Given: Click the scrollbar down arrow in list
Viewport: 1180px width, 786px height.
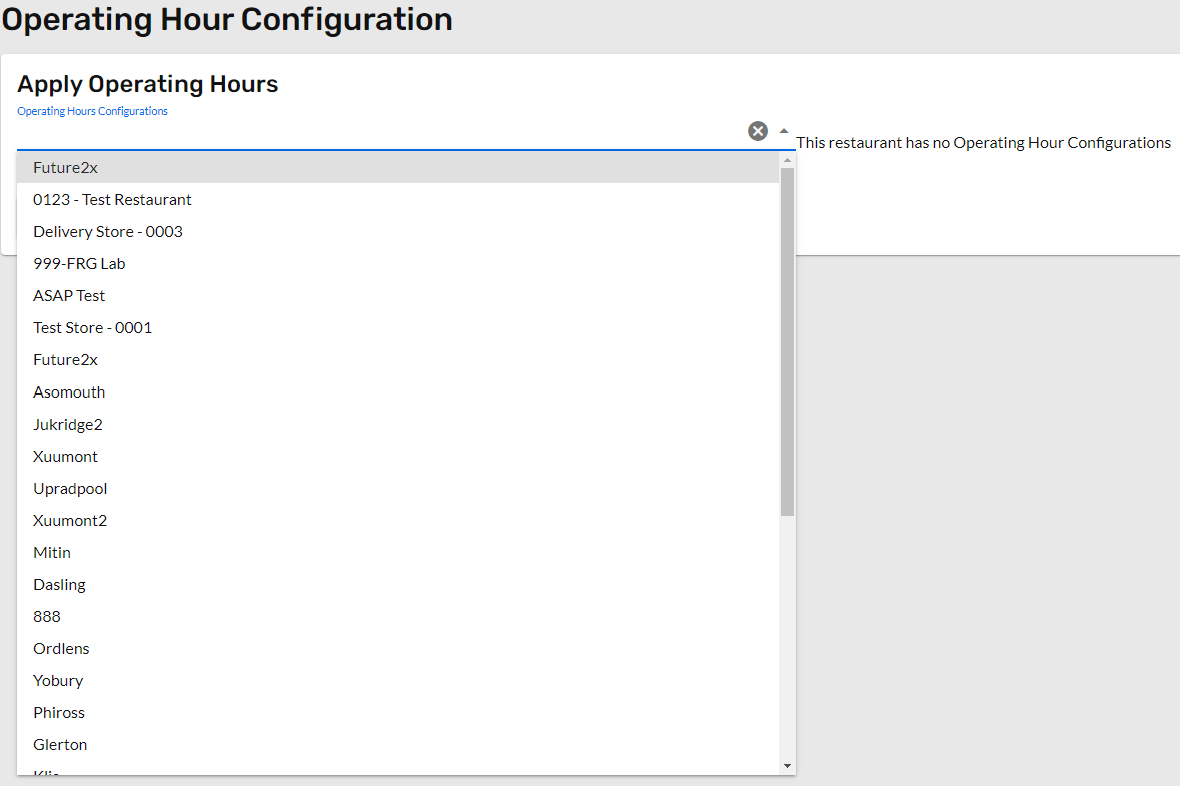Looking at the screenshot, I should 787,766.
